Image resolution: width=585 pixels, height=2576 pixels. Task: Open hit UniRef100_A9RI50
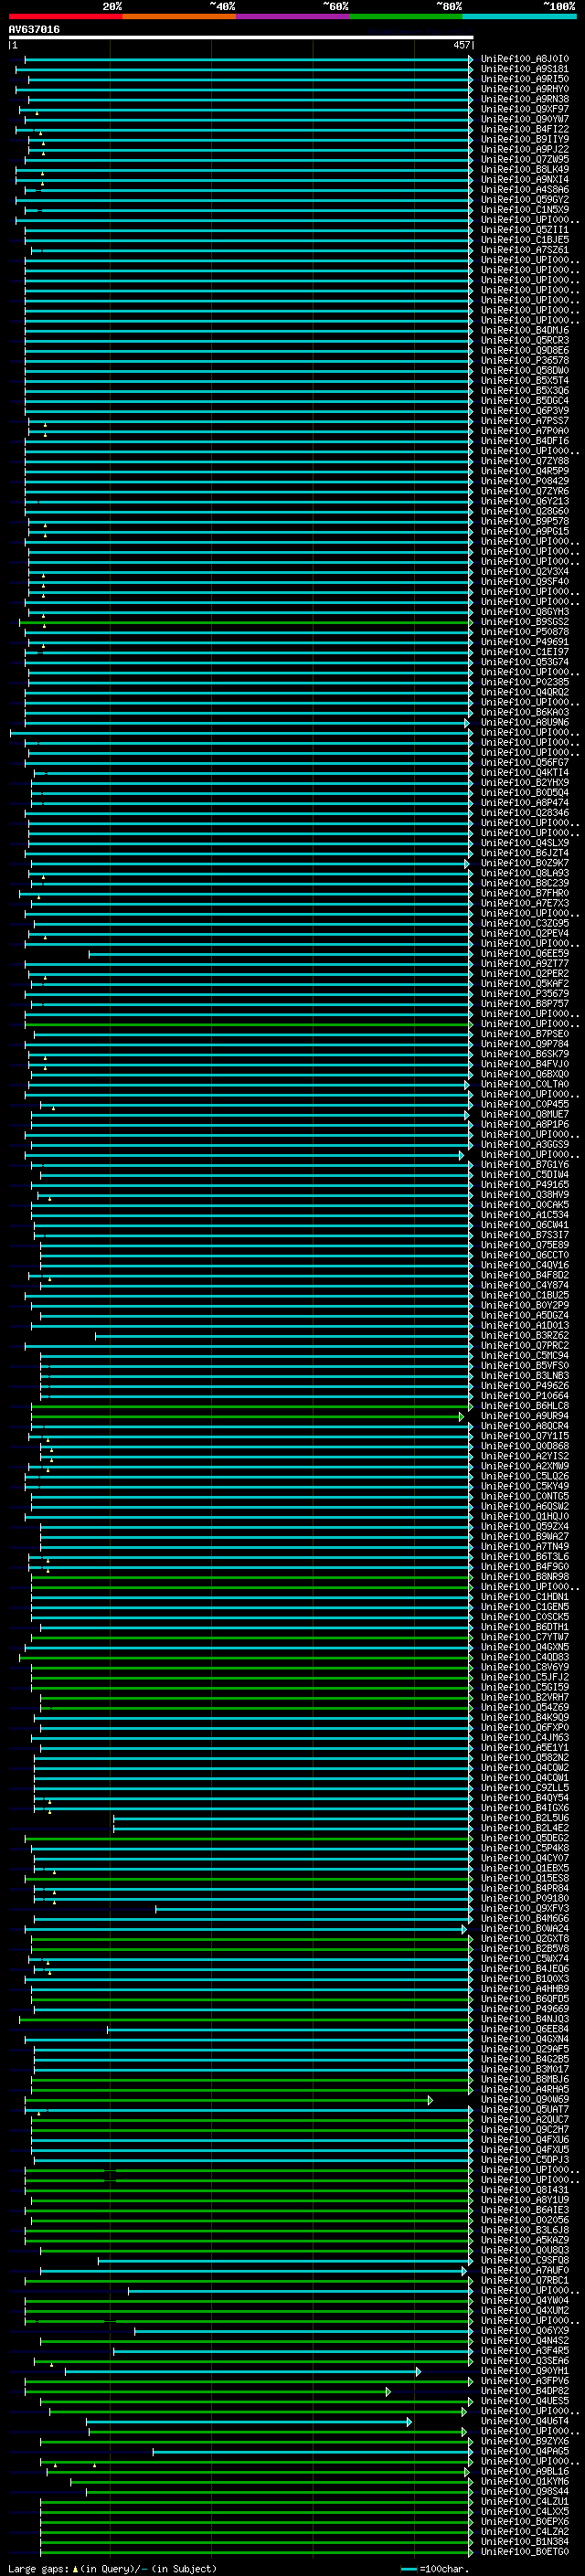click(x=524, y=79)
